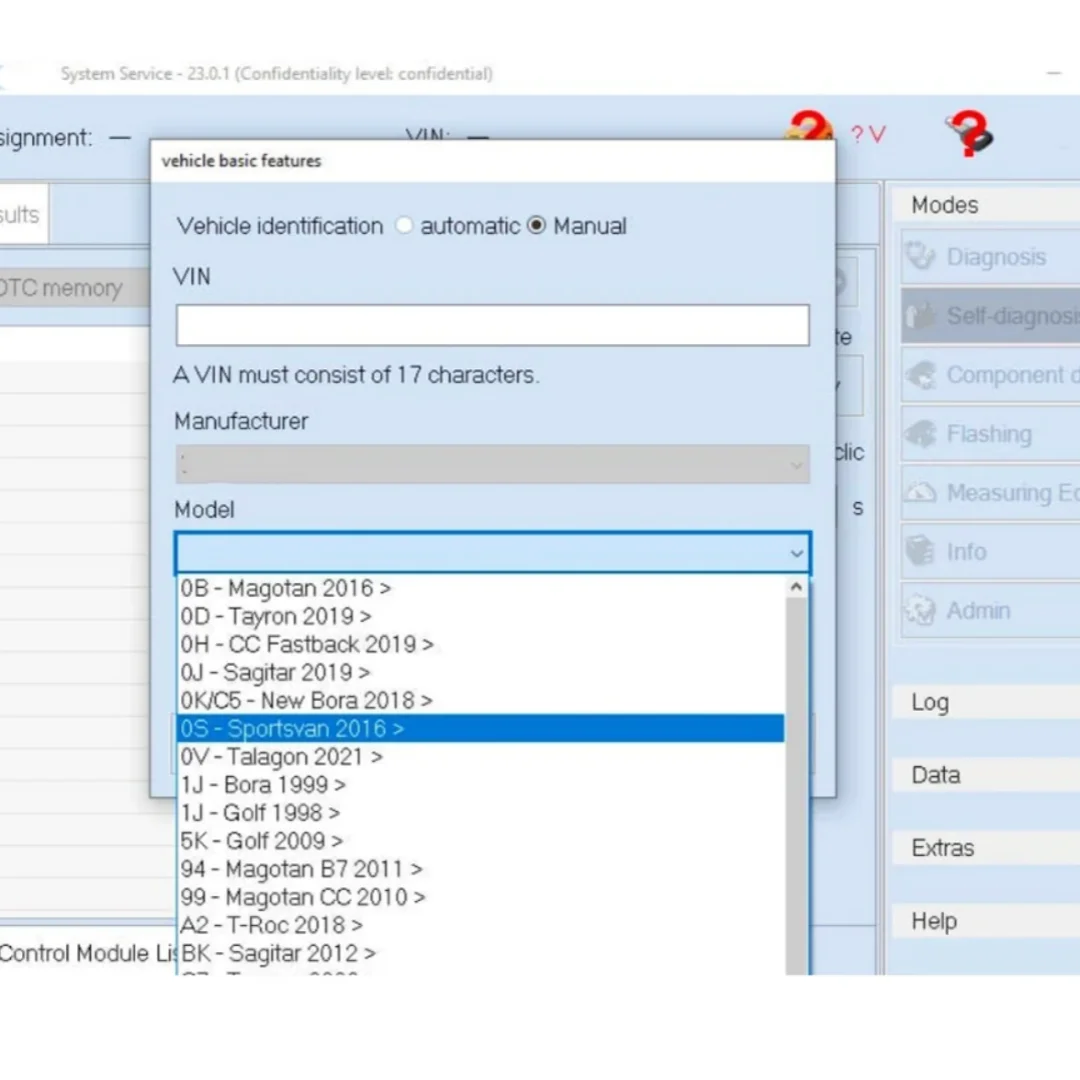1080x1080 pixels.
Task: Choose BK - Sagitar 2012 model
Action: tap(480, 953)
